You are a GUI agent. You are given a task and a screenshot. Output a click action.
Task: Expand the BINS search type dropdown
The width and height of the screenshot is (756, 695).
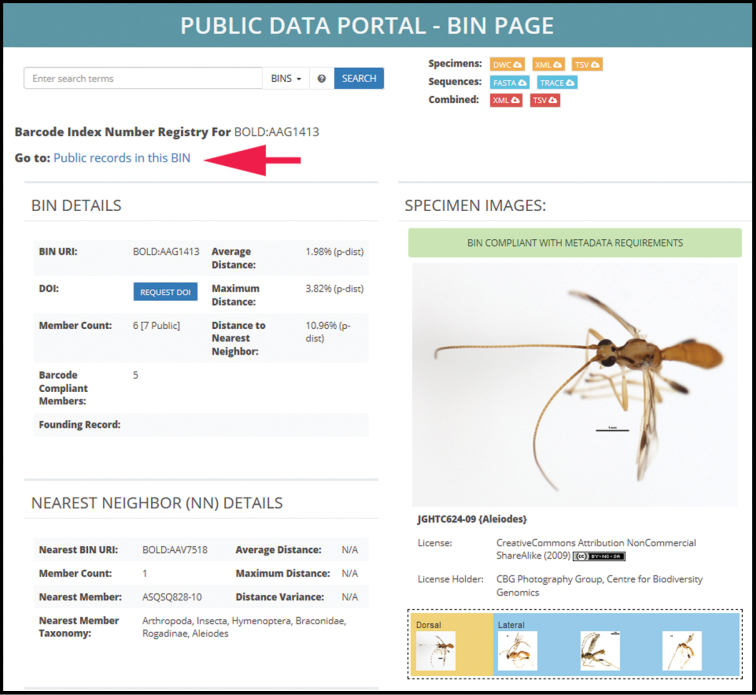pyautogui.click(x=286, y=78)
